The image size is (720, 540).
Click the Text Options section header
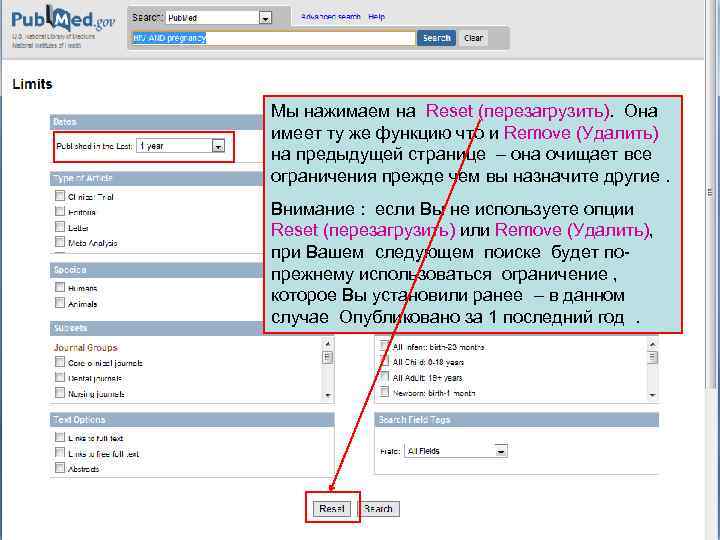click(x=192, y=420)
